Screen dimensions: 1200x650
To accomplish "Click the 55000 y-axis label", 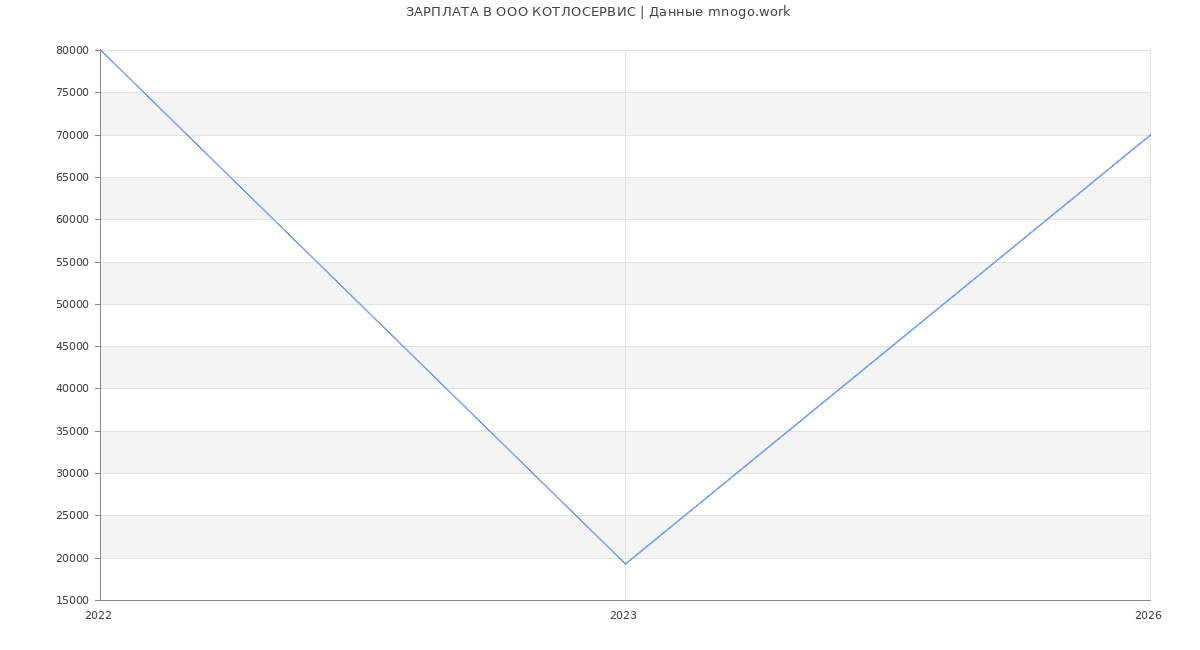I will (x=72, y=262).
